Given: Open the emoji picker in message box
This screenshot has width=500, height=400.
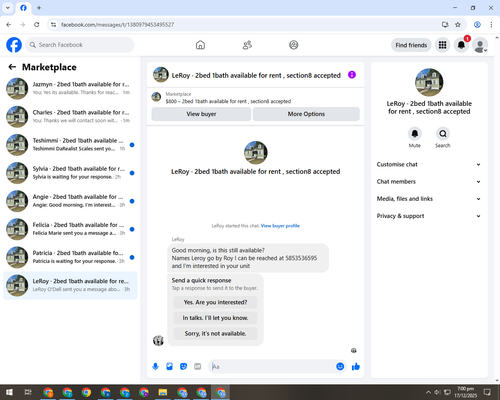Looking at the screenshot, I should point(340,367).
